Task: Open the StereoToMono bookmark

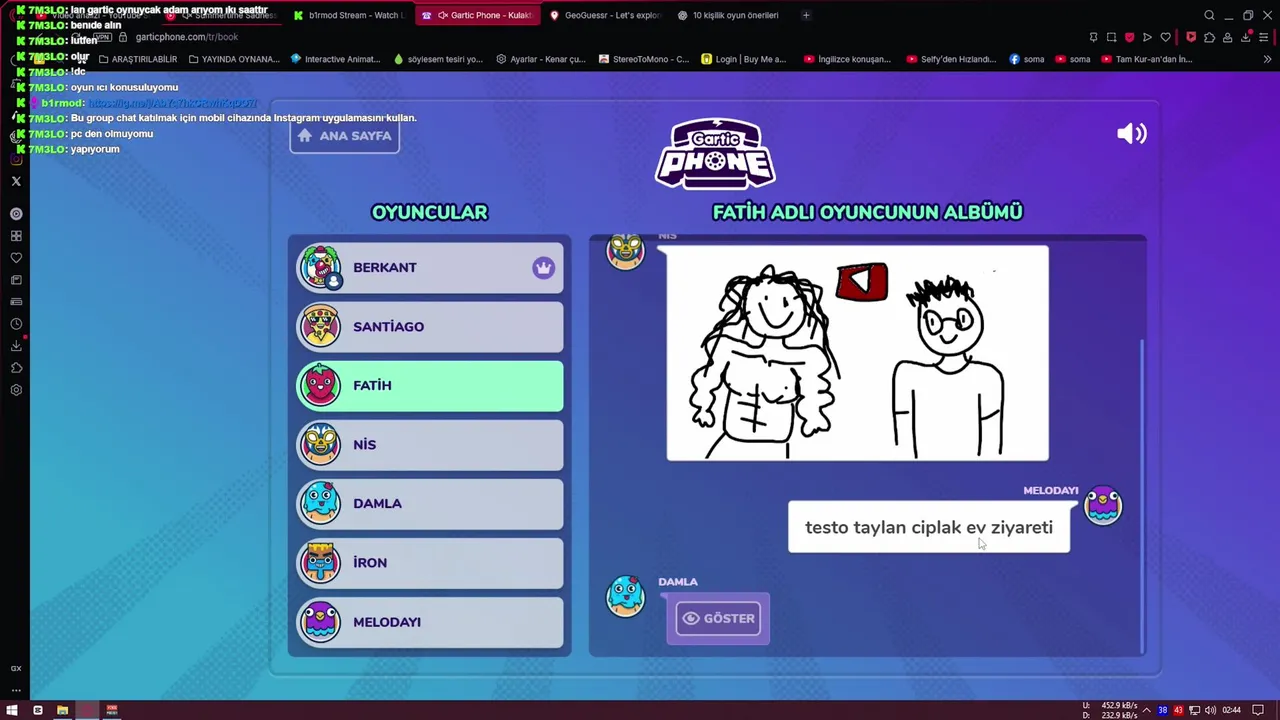Action: click(644, 59)
